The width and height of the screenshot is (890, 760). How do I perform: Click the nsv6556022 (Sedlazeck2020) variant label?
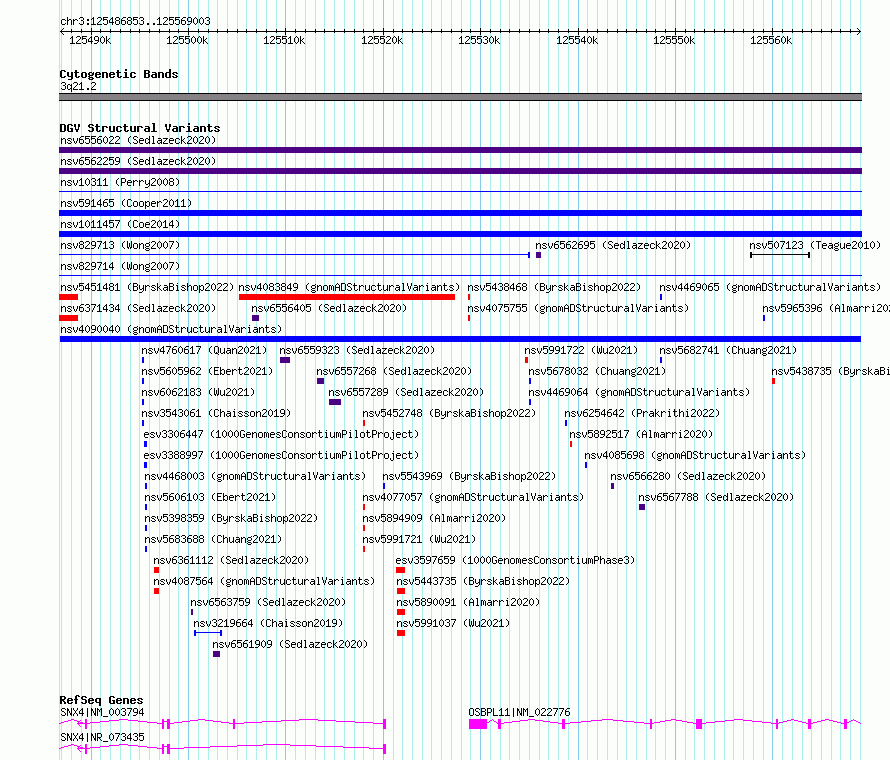pos(138,140)
